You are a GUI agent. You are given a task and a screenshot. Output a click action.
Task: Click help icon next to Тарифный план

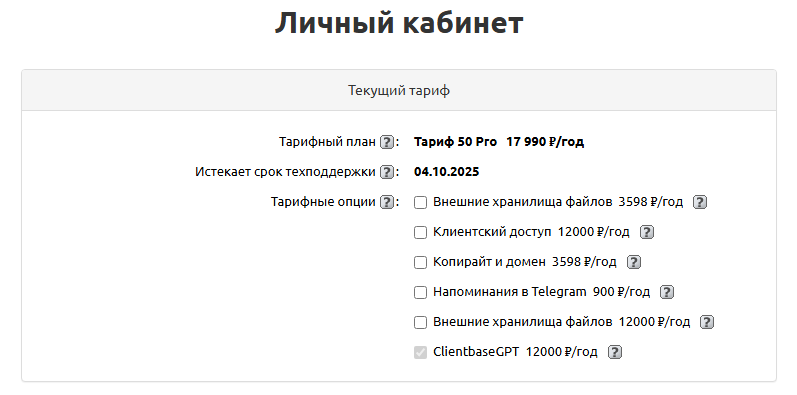point(387,142)
